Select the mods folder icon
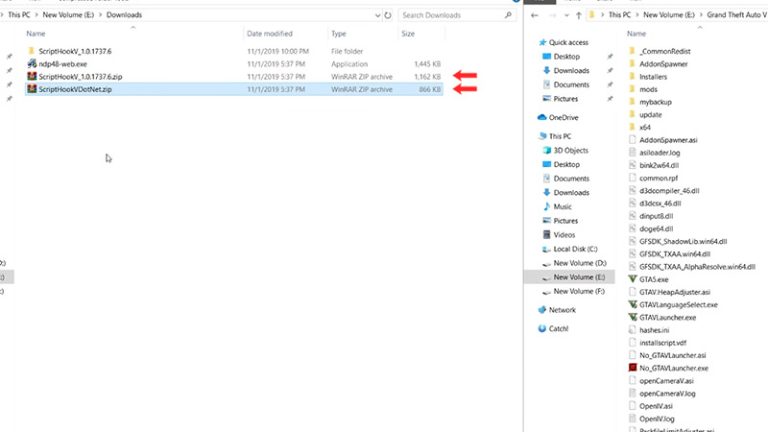The height and width of the screenshot is (432, 768). click(632, 89)
